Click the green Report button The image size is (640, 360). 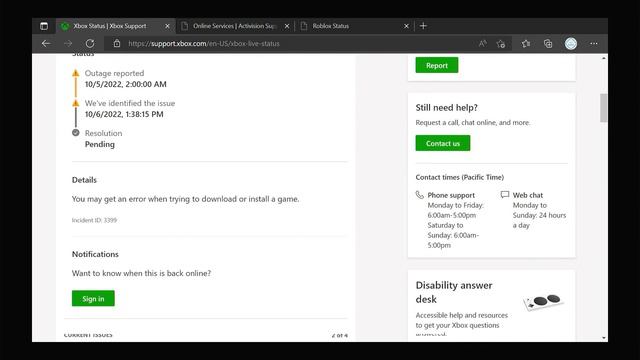coord(437,65)
